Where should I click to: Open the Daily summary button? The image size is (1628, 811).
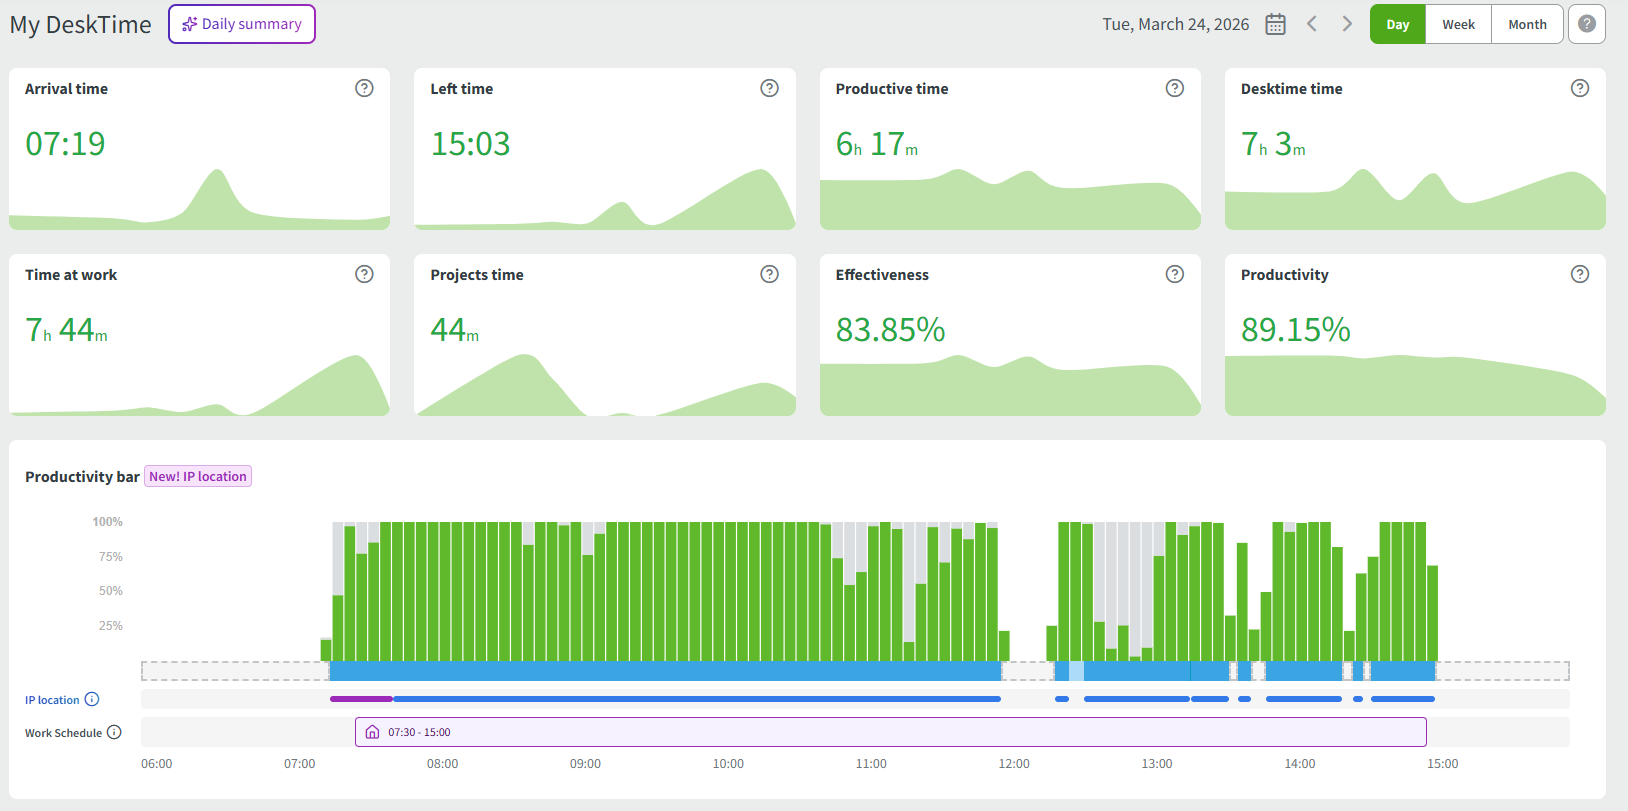242,24
